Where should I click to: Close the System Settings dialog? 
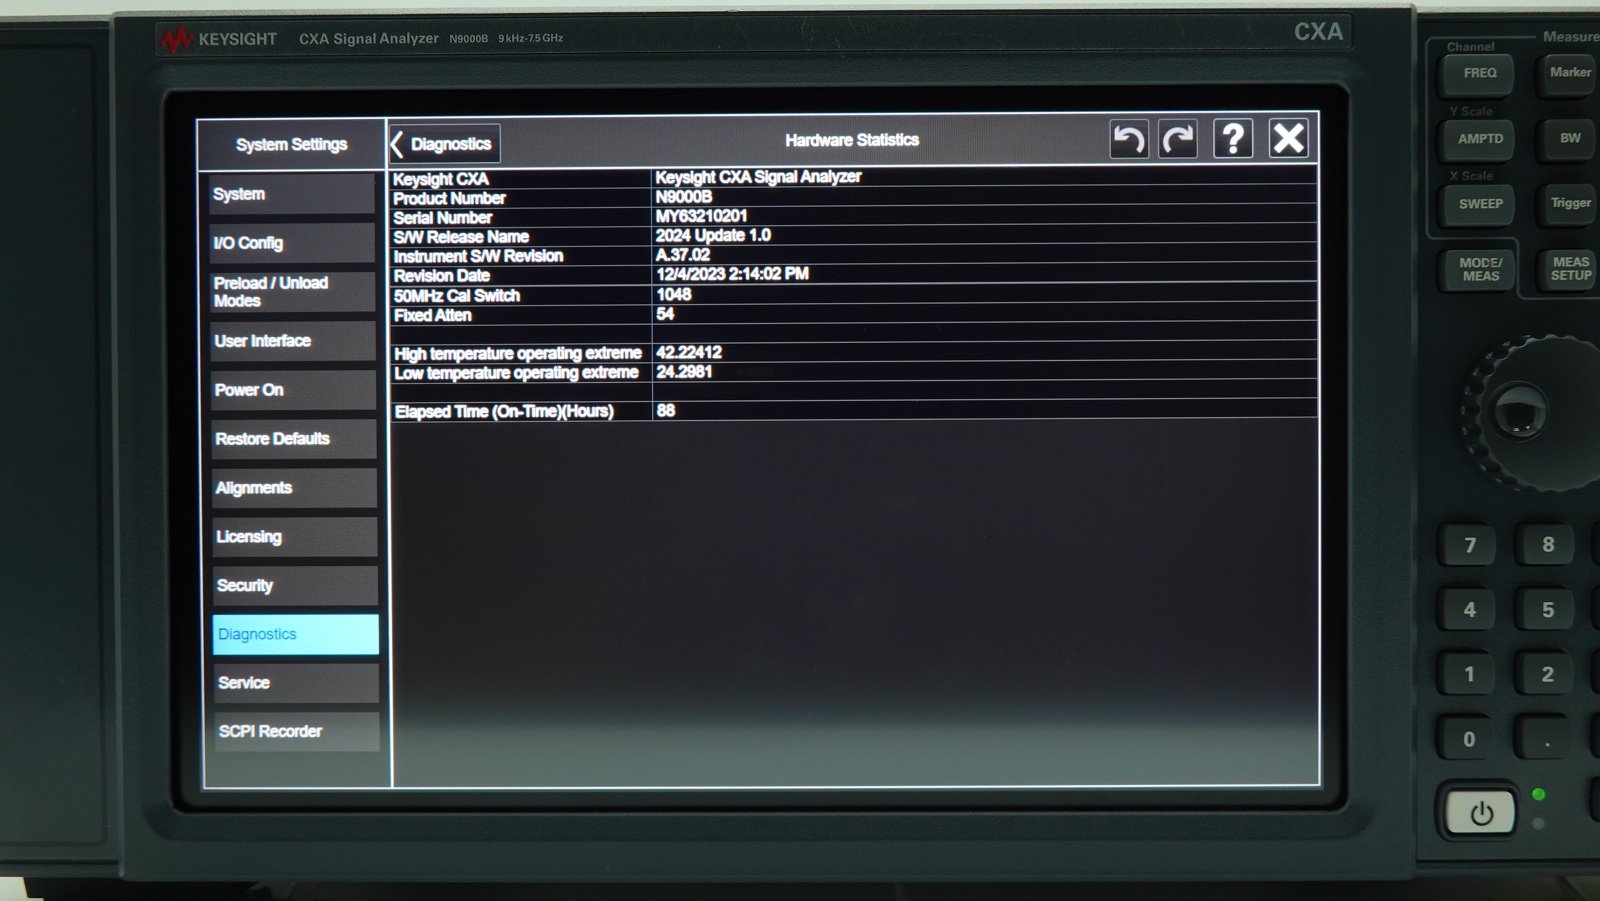[1288, 138]
